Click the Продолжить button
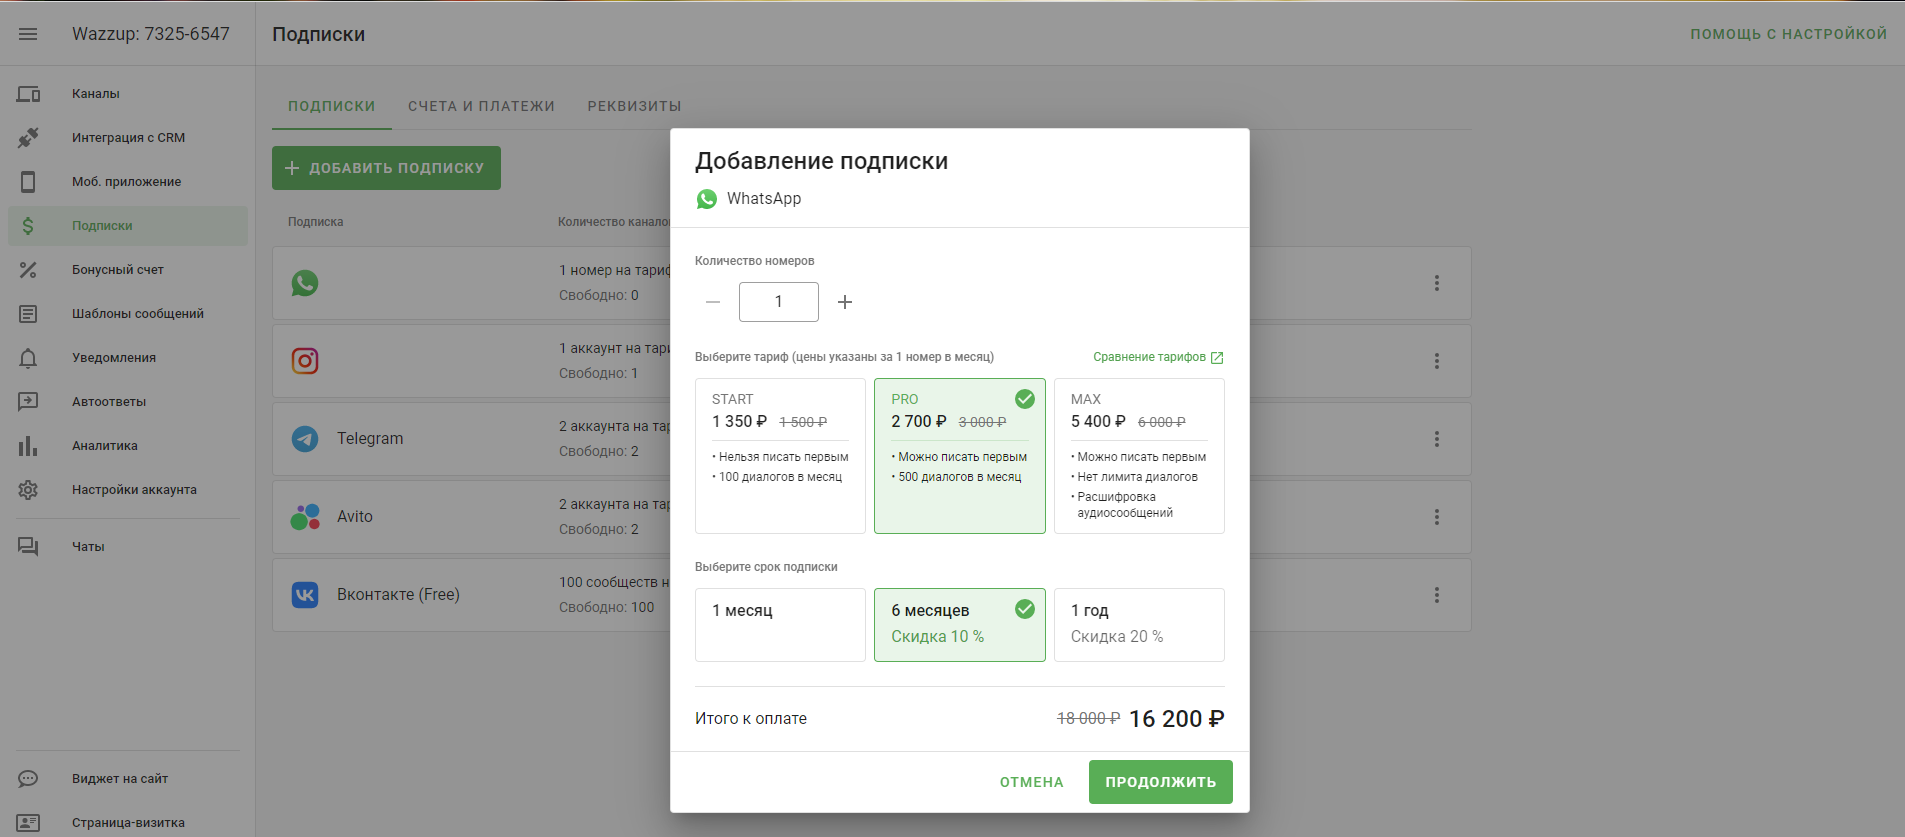1905x837 pixels. (x=1160, y=782)
